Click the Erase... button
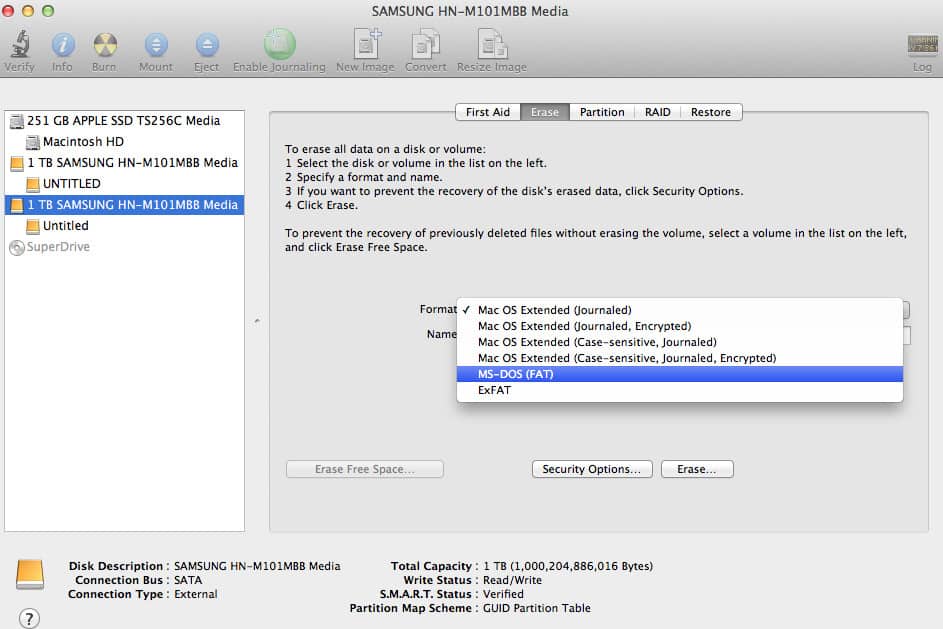The width and height of the screenshot is (943, 629). click(x=697, y=469)
